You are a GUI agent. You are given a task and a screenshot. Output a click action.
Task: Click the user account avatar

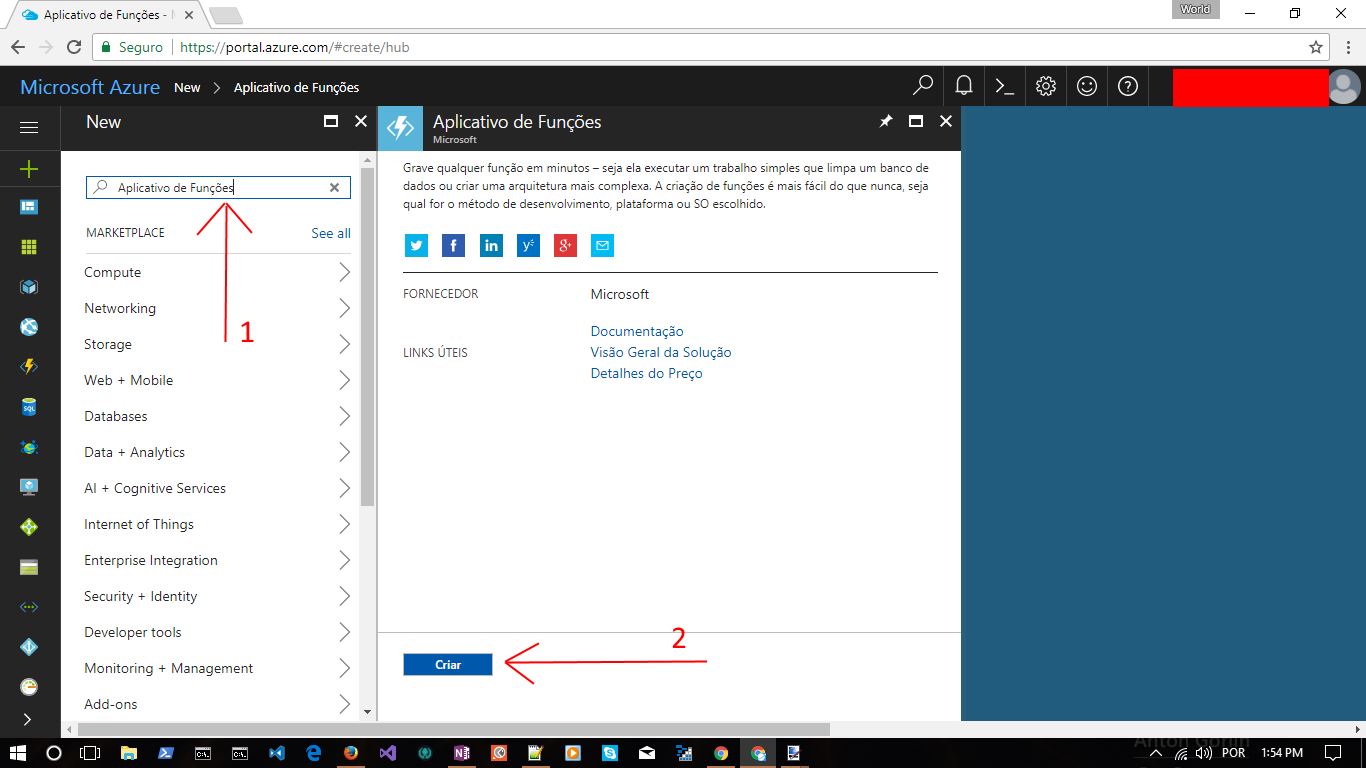click(1345, 87)
